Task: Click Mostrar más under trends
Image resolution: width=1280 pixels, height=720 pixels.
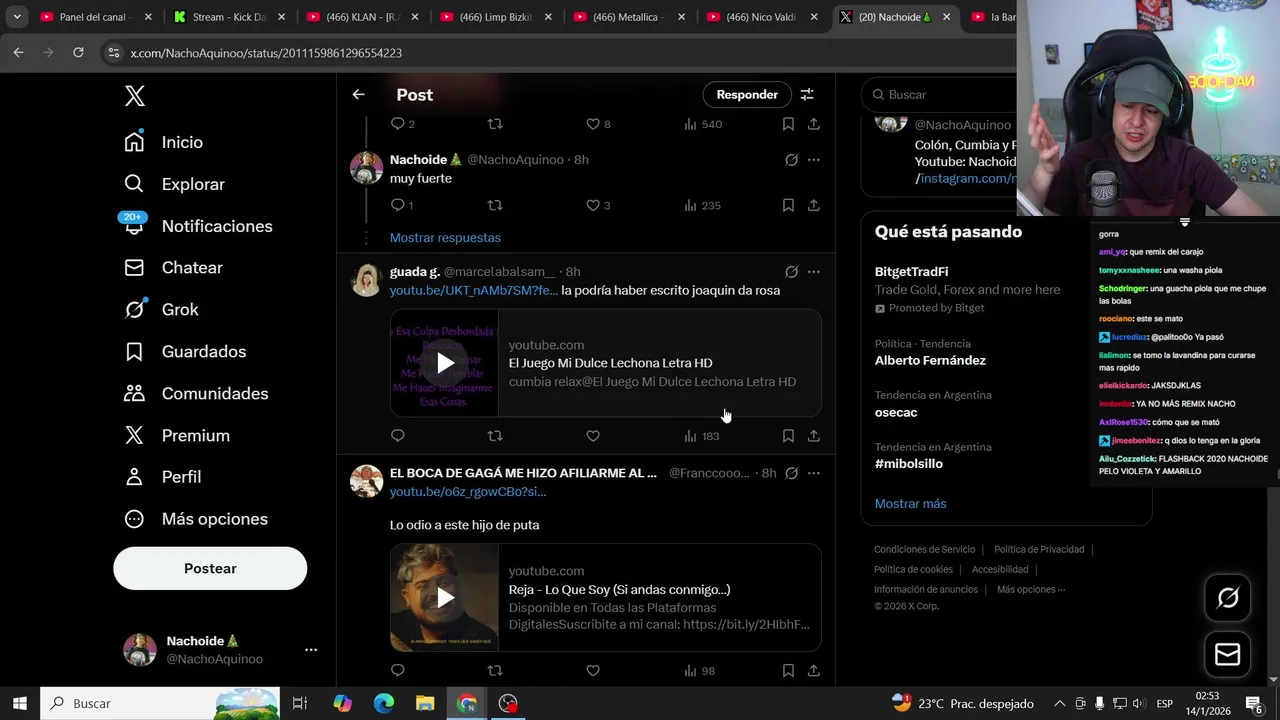Action: [910, 504]
